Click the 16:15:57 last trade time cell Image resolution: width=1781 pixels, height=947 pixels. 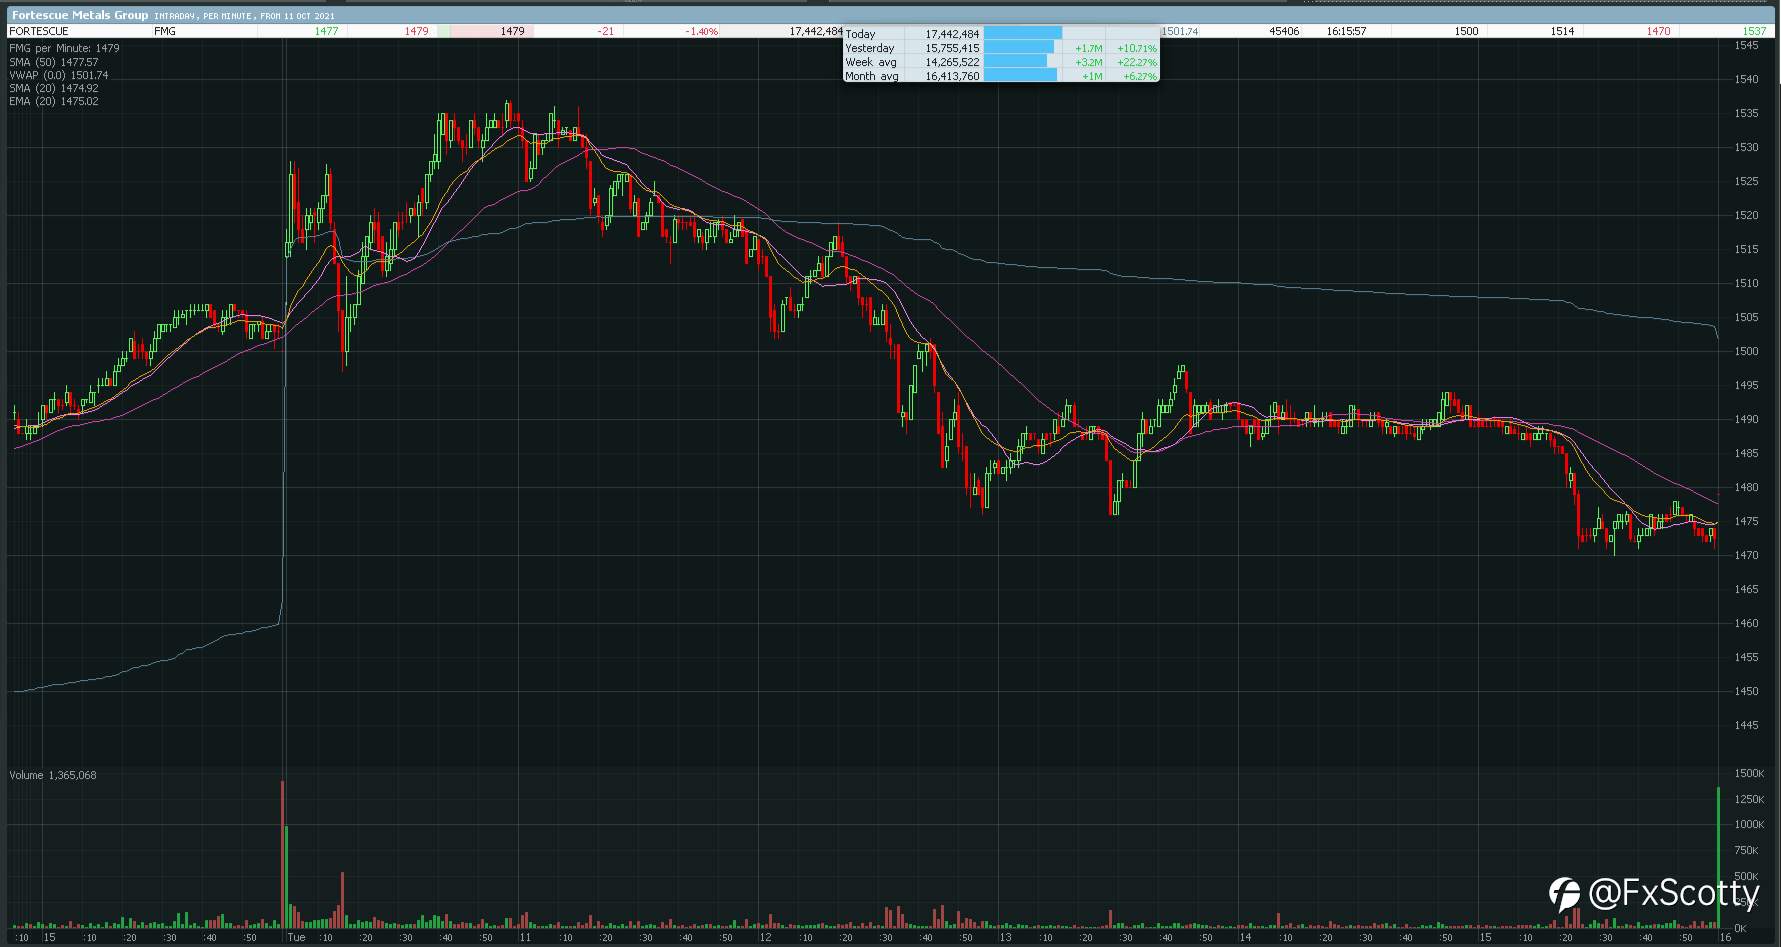coord(1346,31)
